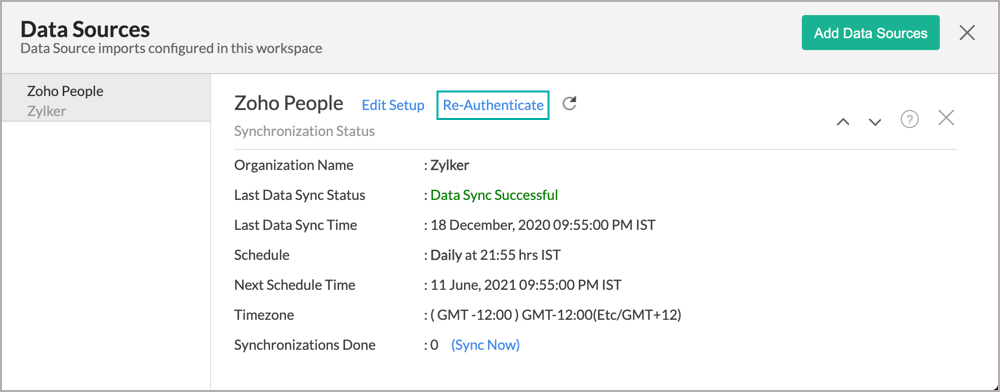The width and height of the screenshot is (1000, 392).
Task: Go to previous data source with up chevron
Action: pos(843,121)
